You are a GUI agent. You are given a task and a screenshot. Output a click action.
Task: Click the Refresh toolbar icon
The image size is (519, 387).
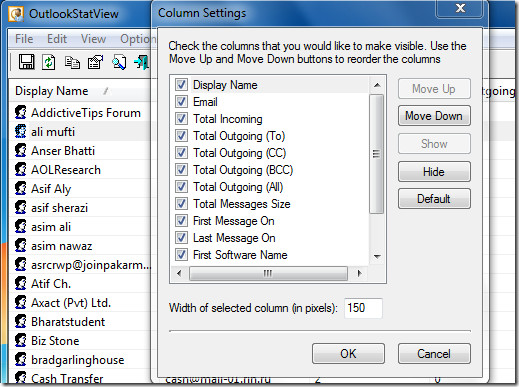click(49, 62)
